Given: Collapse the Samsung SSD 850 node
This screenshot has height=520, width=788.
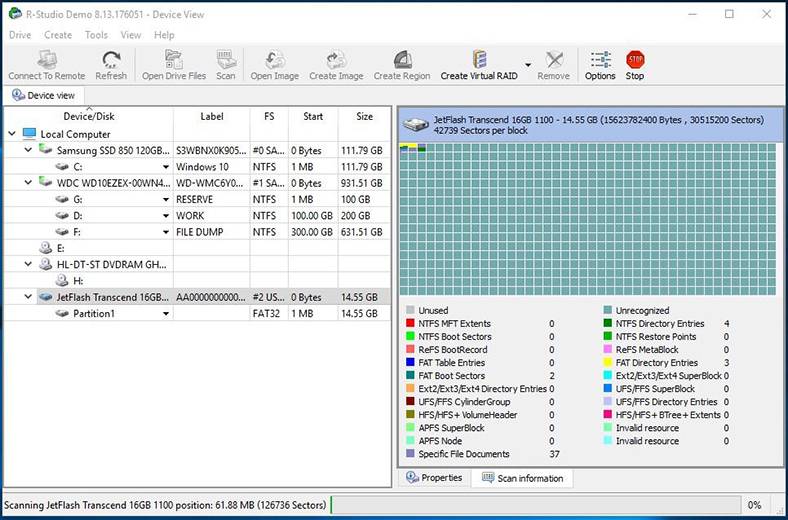Looking at the screenshot, I should (28, 150).
